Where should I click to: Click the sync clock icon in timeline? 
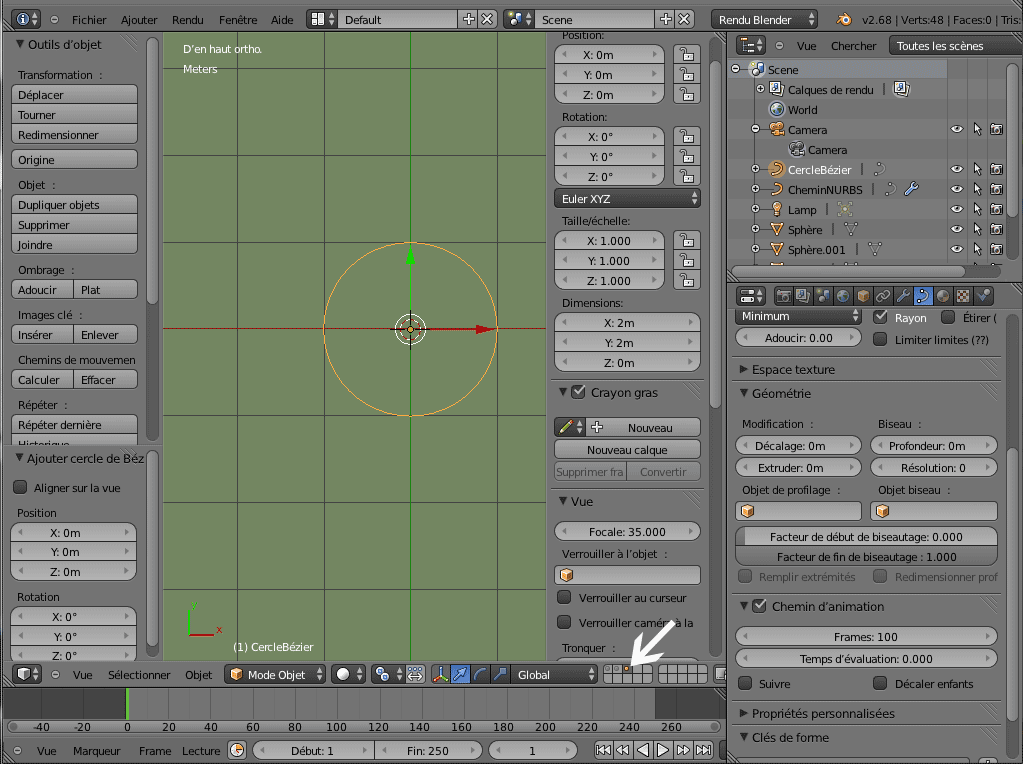(237, 750)
